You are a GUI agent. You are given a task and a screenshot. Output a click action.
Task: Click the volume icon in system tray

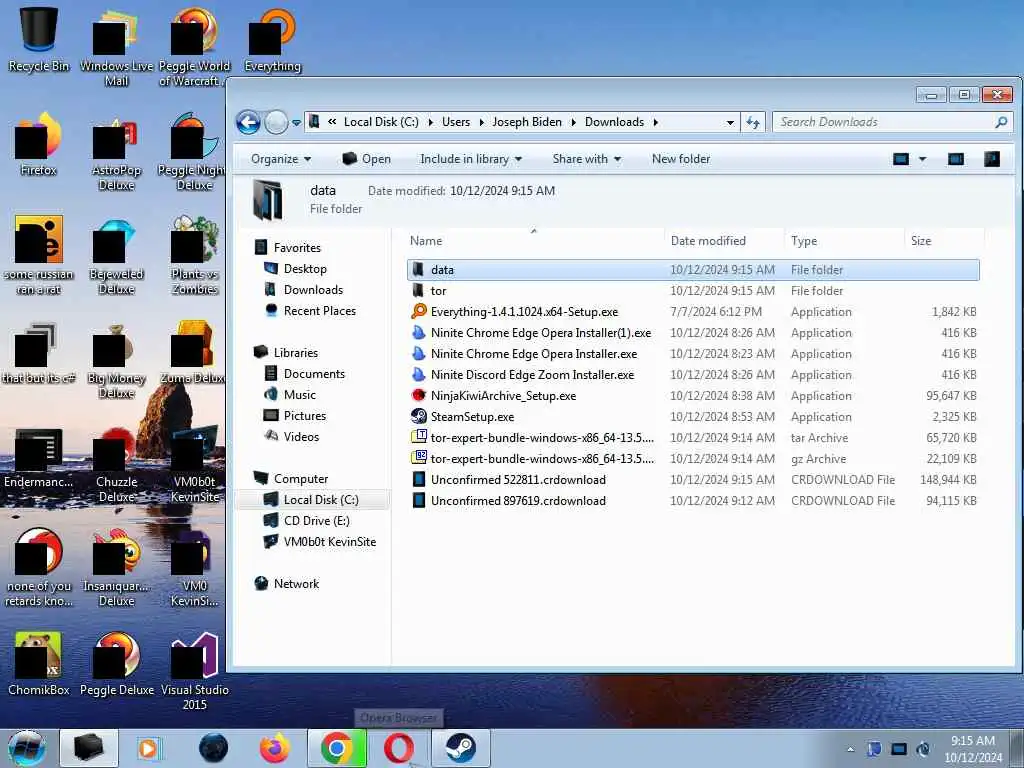[923, 749]
